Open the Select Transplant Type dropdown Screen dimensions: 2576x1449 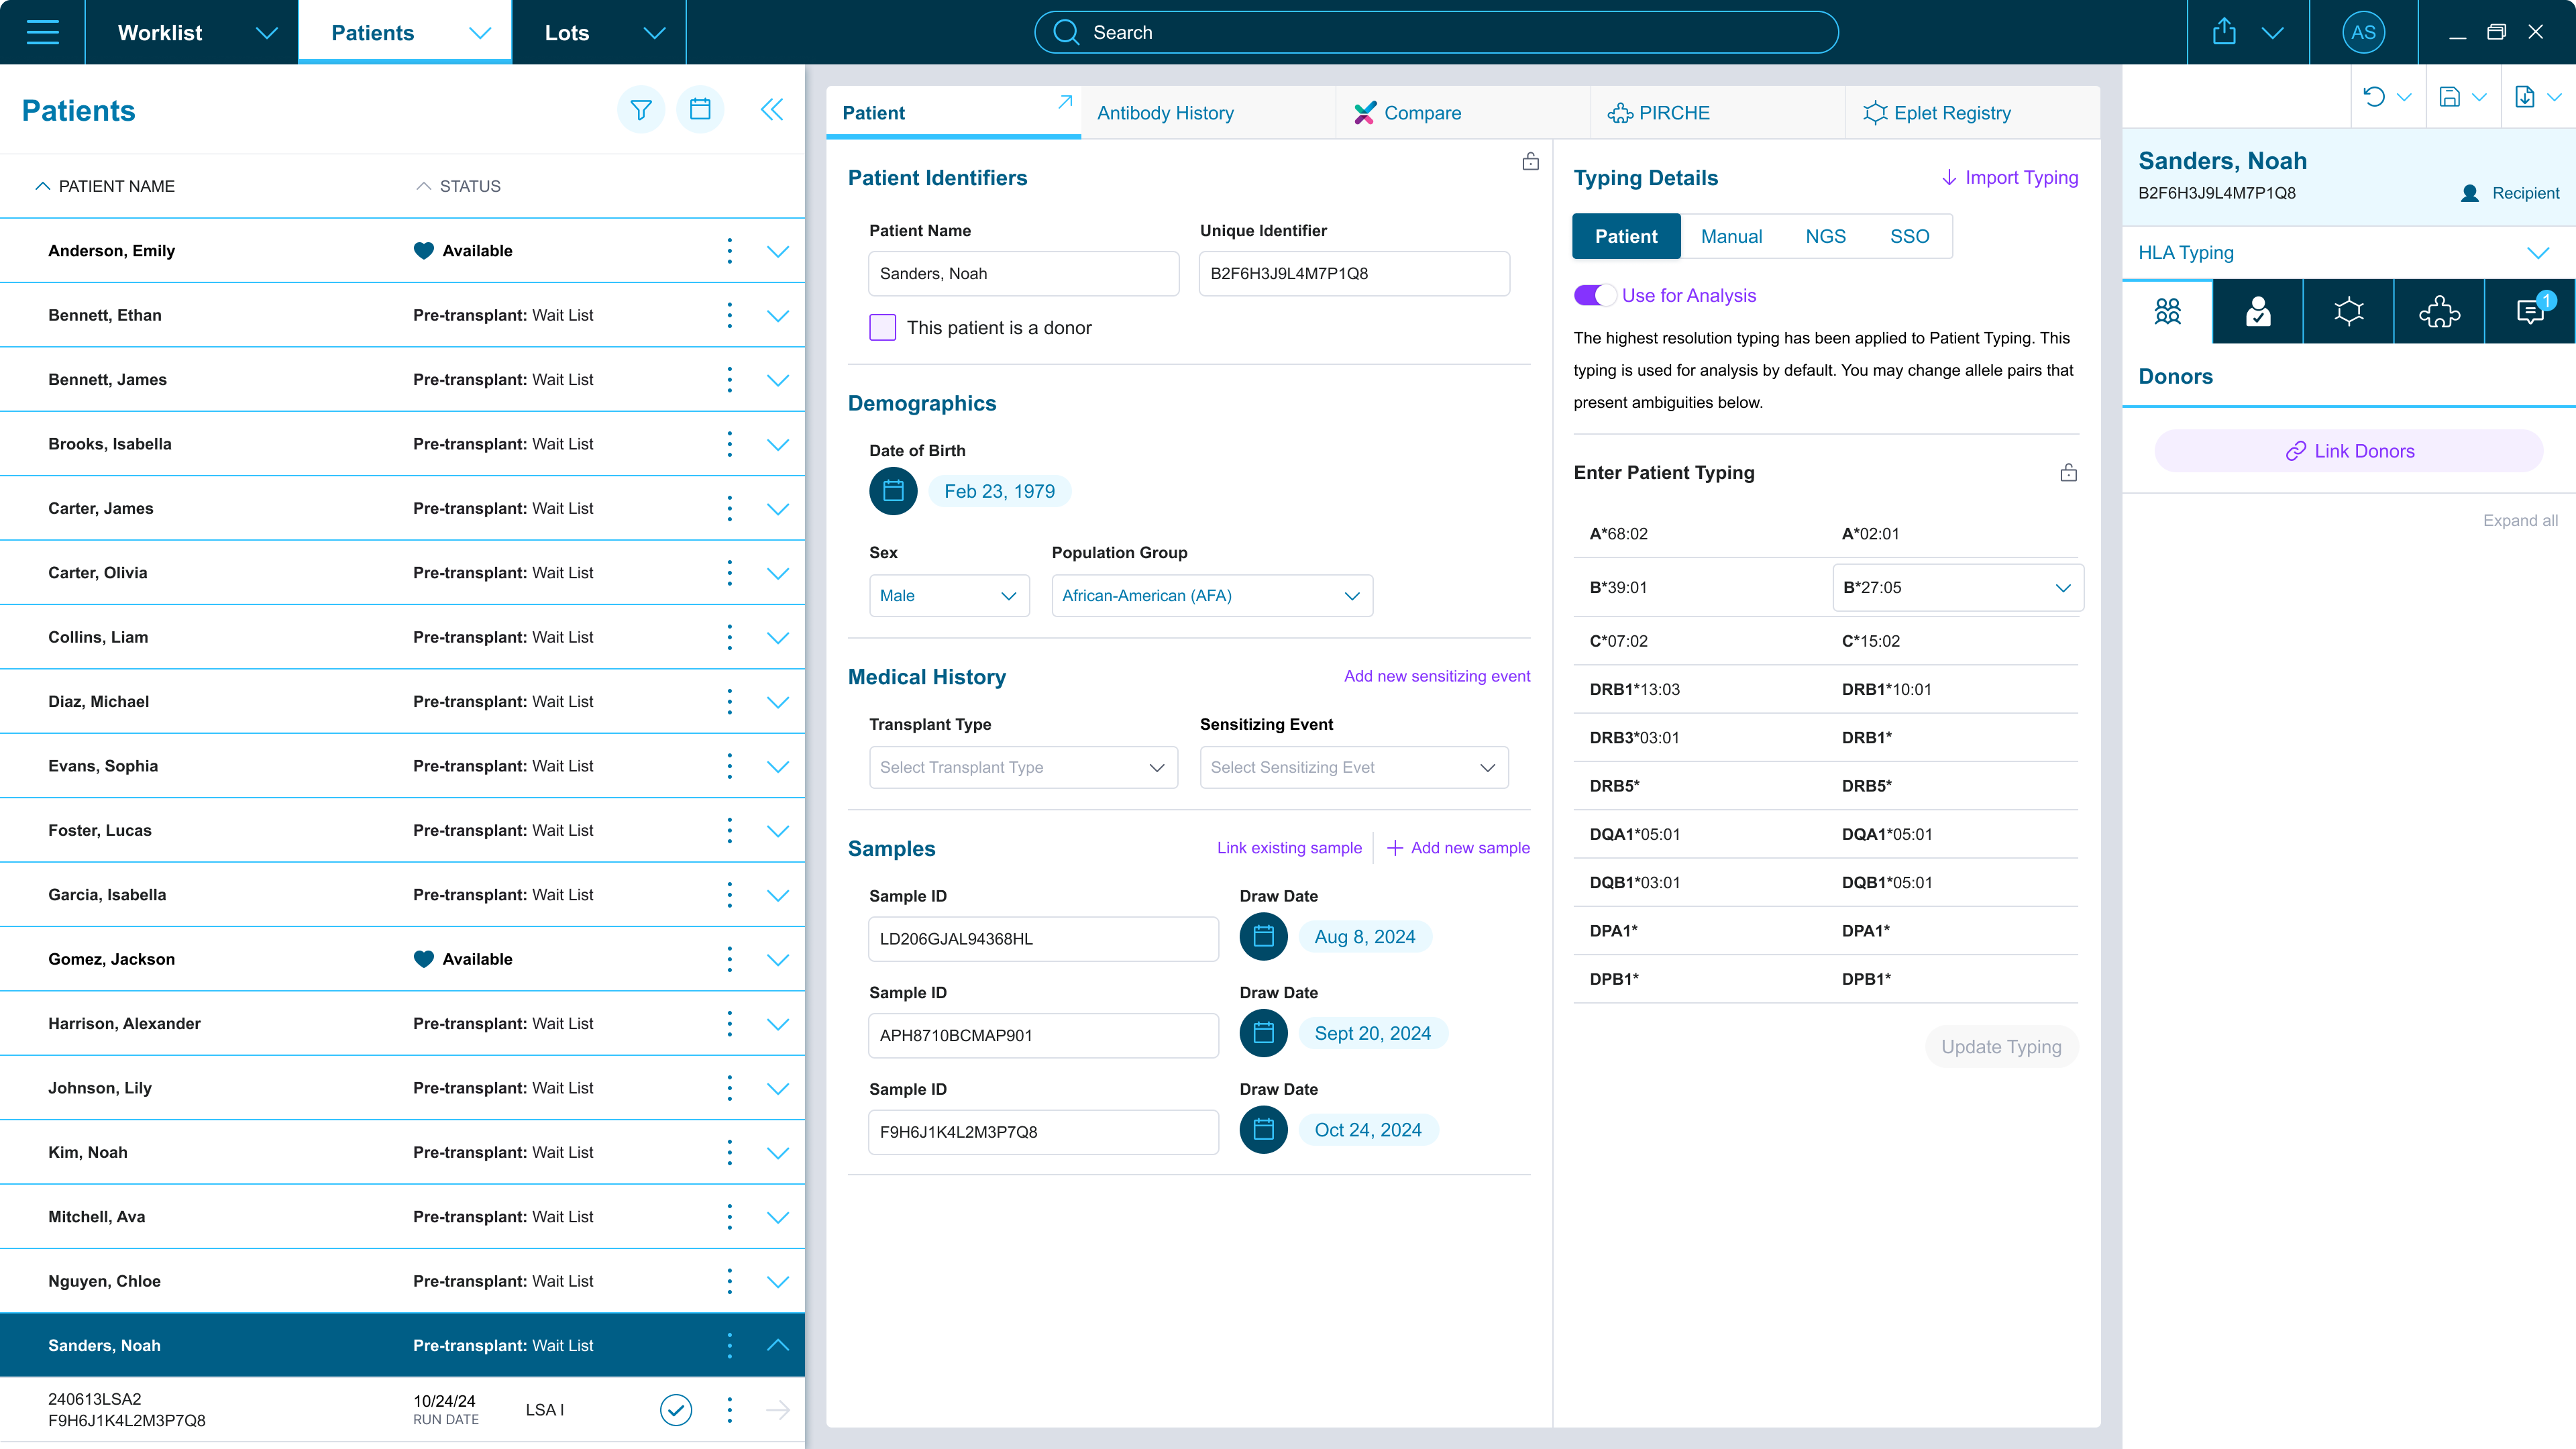1022,767
